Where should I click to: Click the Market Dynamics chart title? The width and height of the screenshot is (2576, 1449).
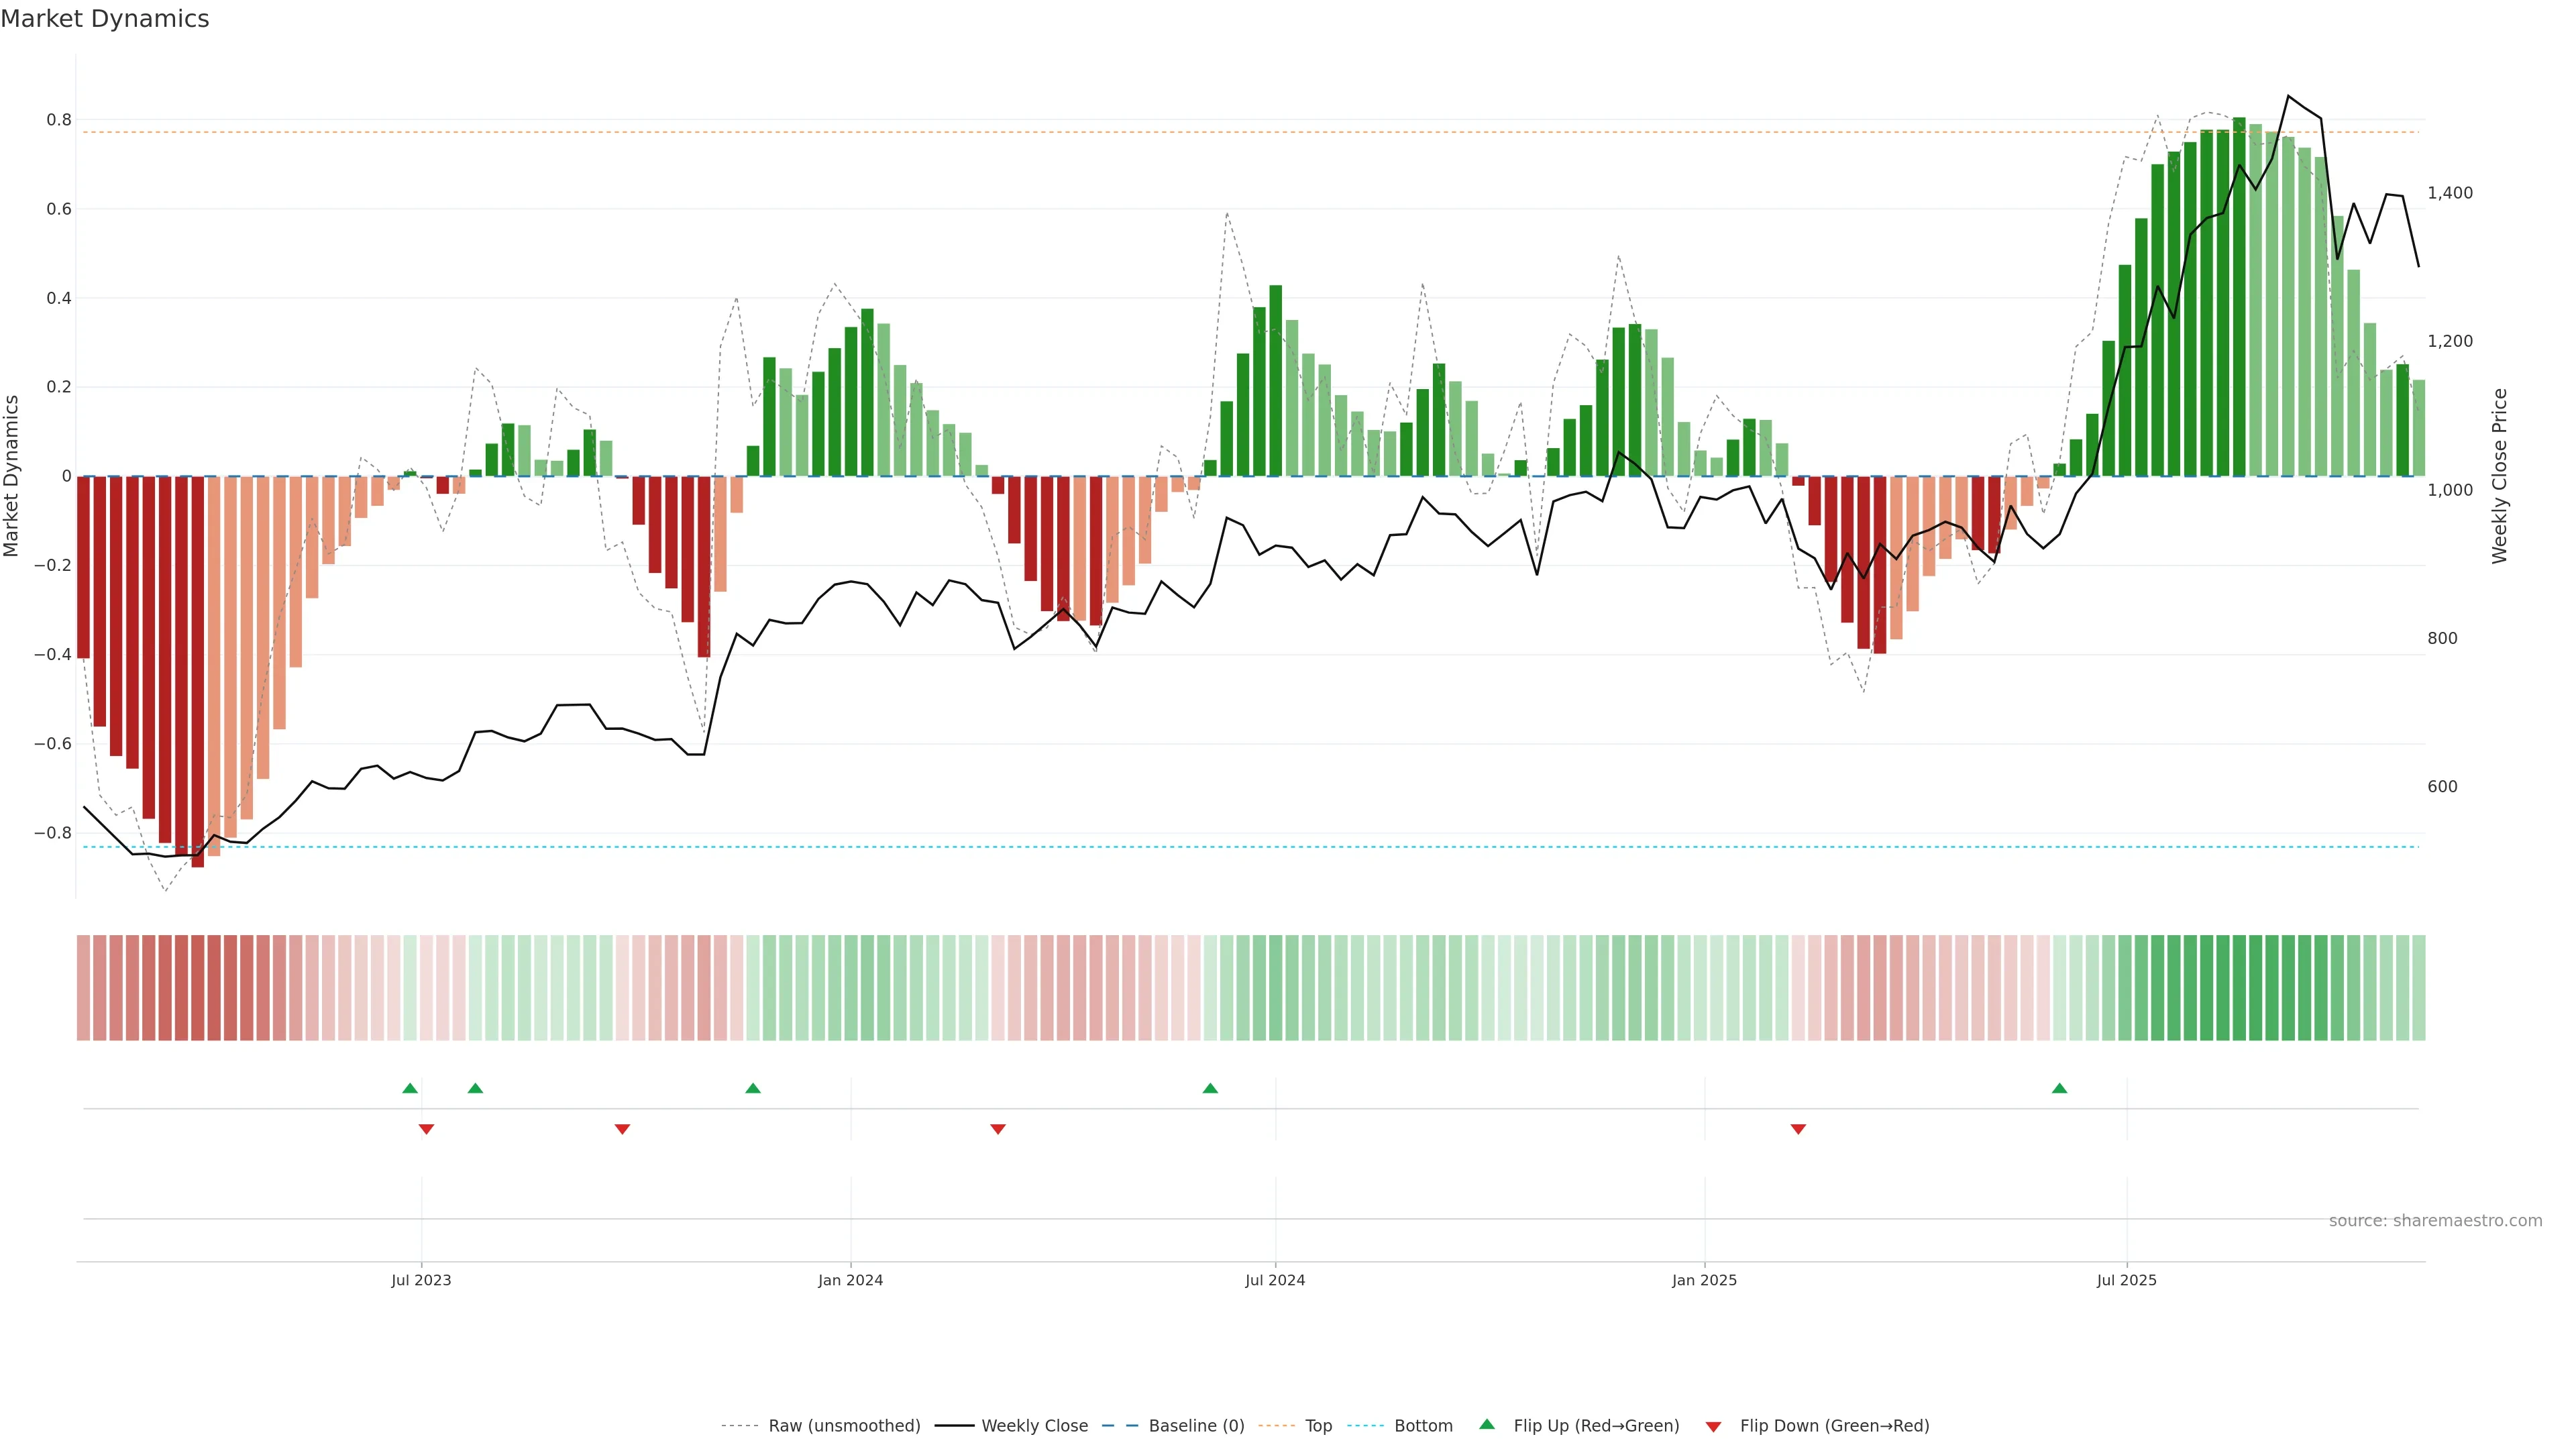105,19
